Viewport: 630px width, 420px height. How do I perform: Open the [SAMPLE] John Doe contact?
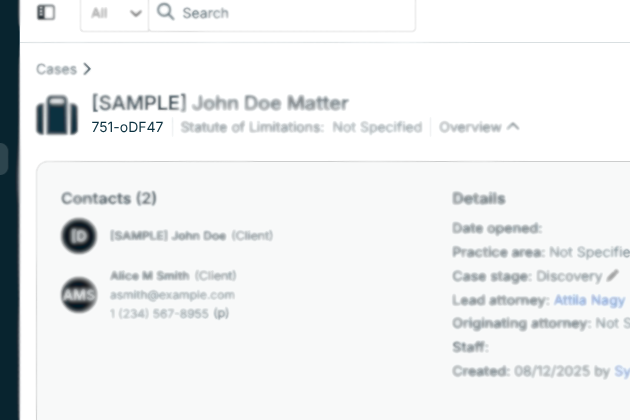click(x=168, y=236)
